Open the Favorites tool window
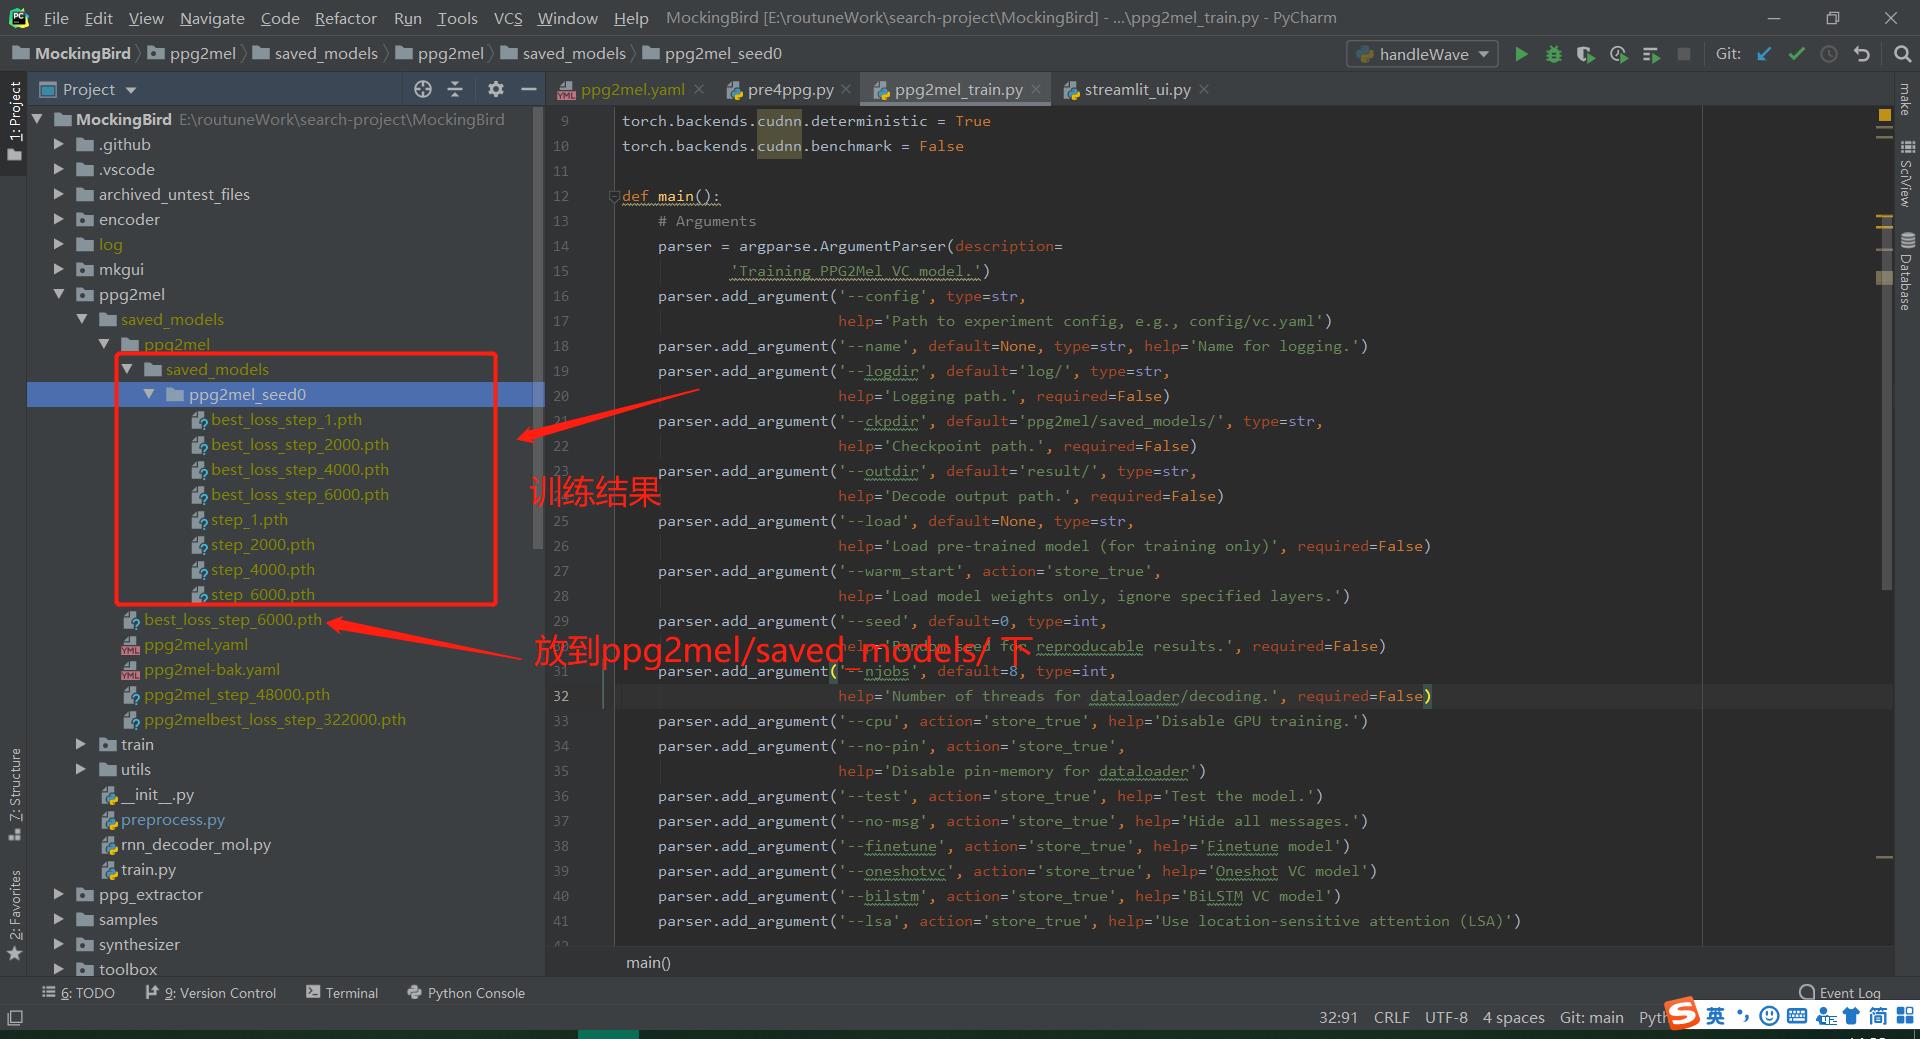The image size is (1920, 1039). coord(14,915)
